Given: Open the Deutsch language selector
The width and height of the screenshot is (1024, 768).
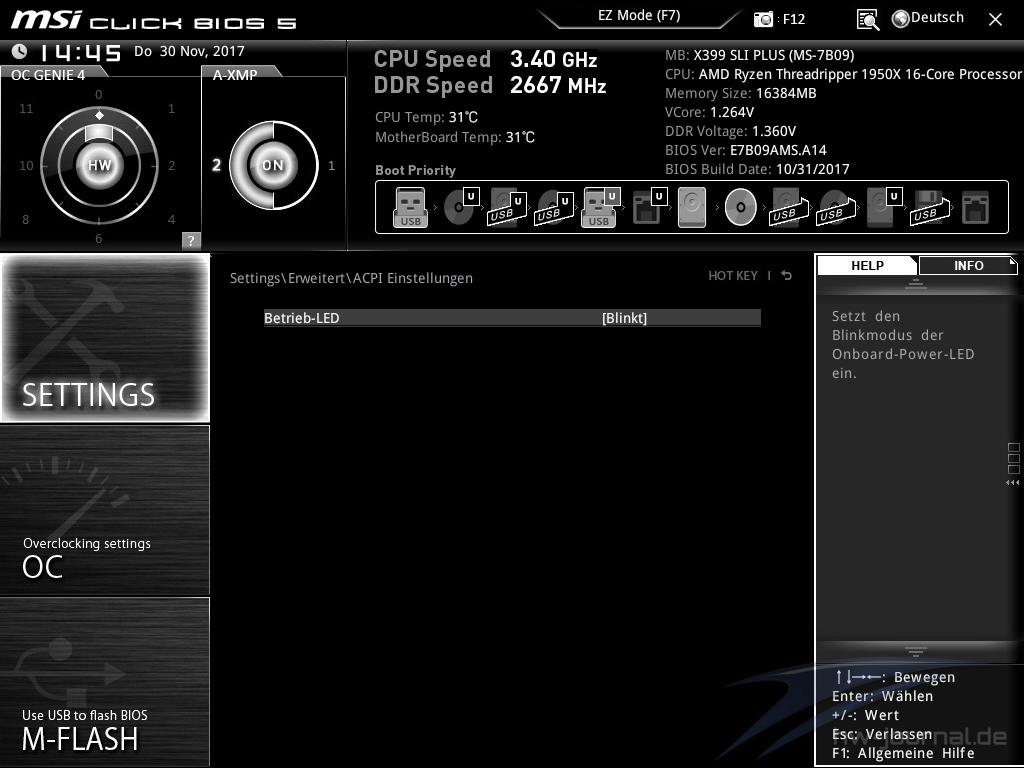Looking at the screenshot, I should [x=937, y=18].
